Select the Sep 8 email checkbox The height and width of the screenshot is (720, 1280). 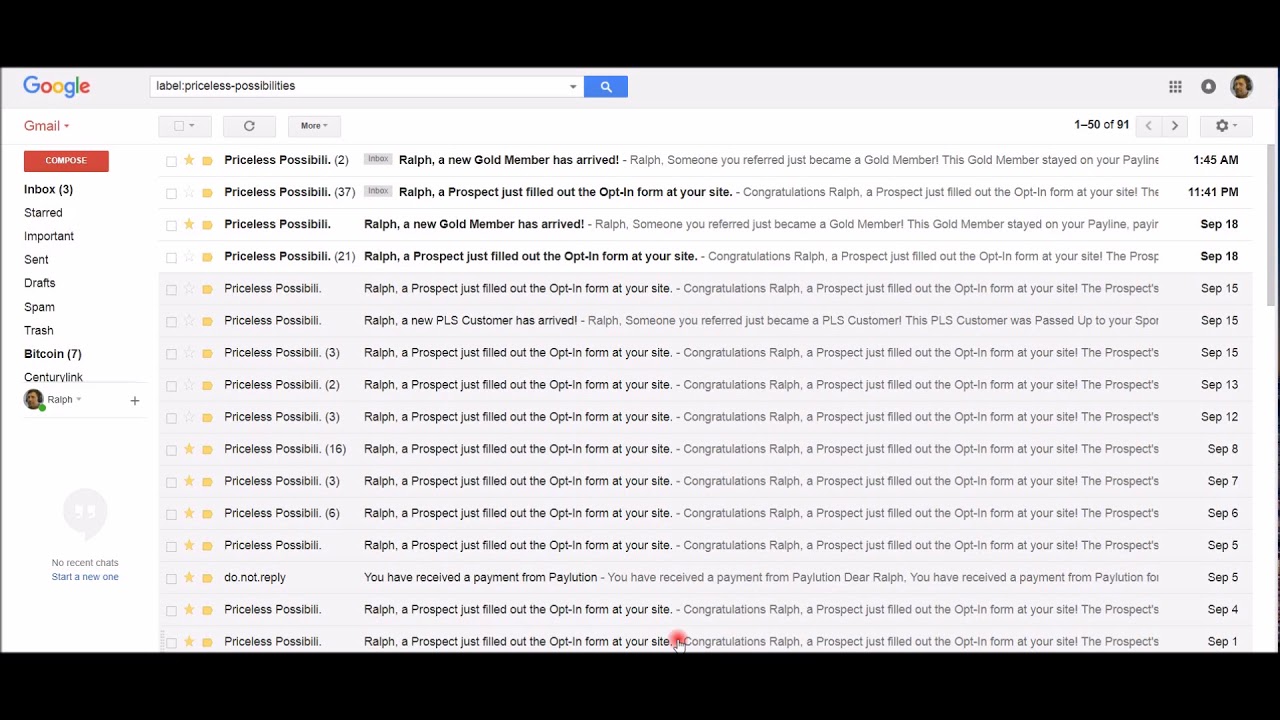171,449
